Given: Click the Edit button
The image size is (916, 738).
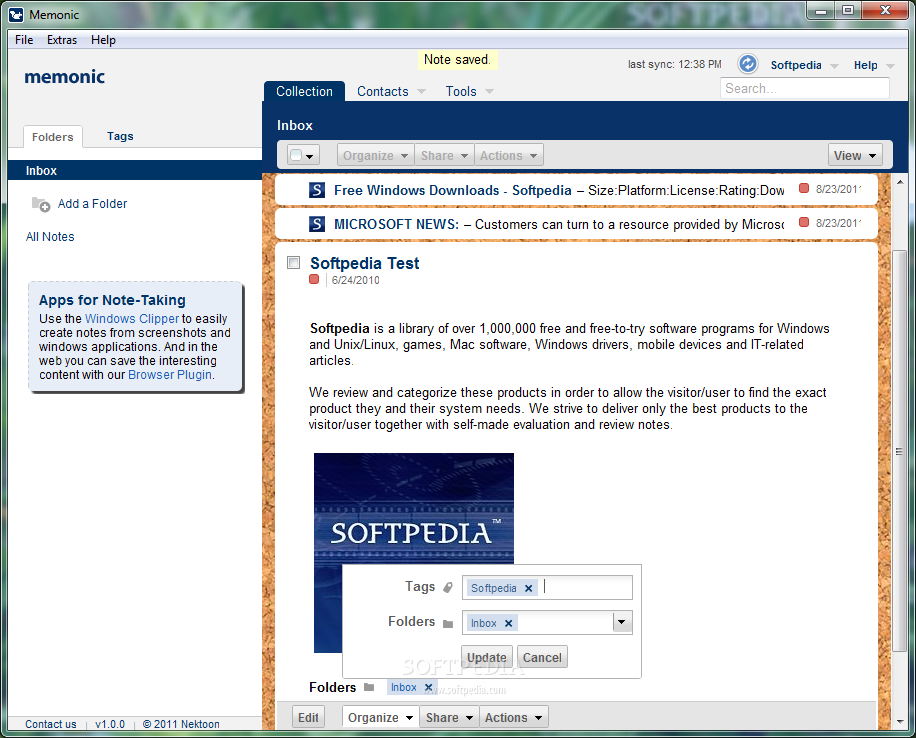Looking at the screenshot, I should pyautogui.click(x=308, y=718).
